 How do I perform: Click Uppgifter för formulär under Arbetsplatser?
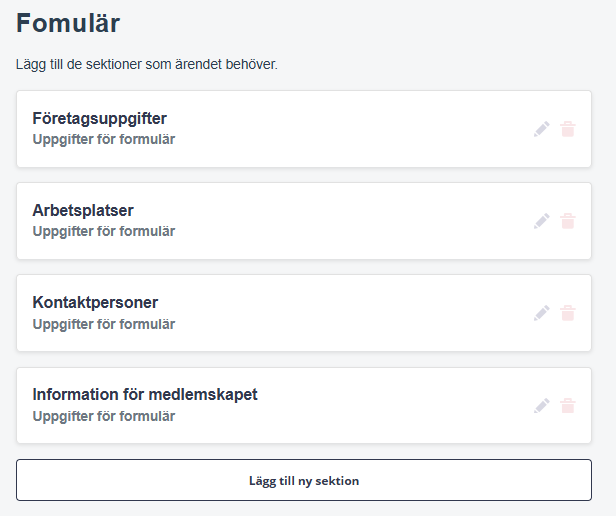[104, 231]
